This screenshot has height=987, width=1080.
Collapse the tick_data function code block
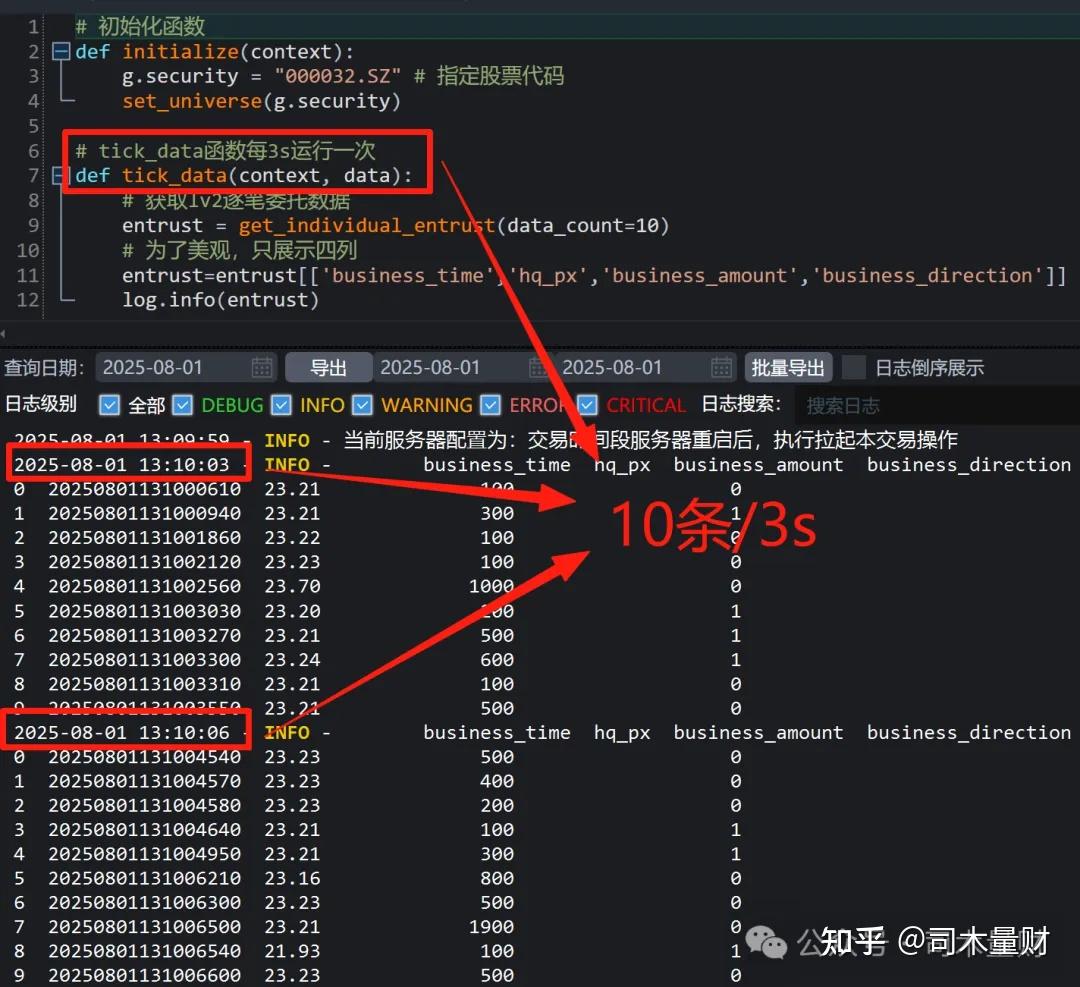pyautogui.click(x=62, y=176)
